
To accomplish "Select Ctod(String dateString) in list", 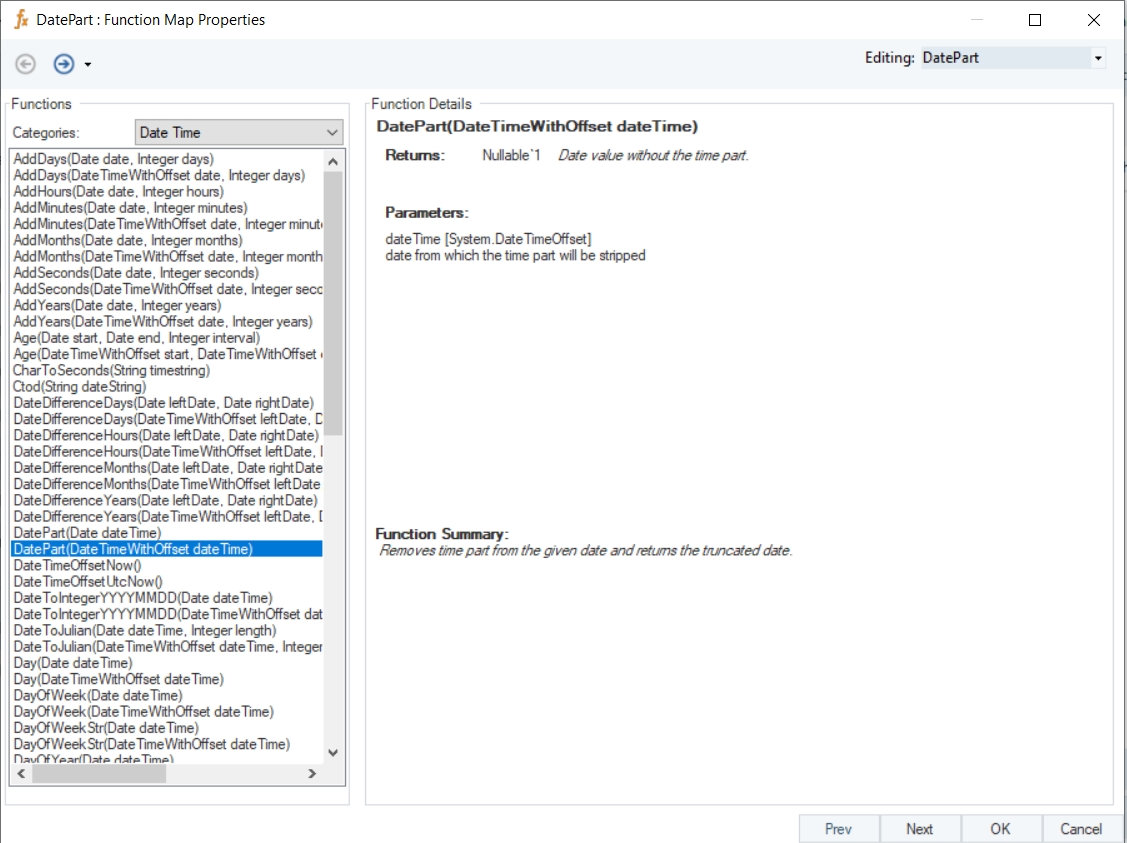I will (79, 386).
